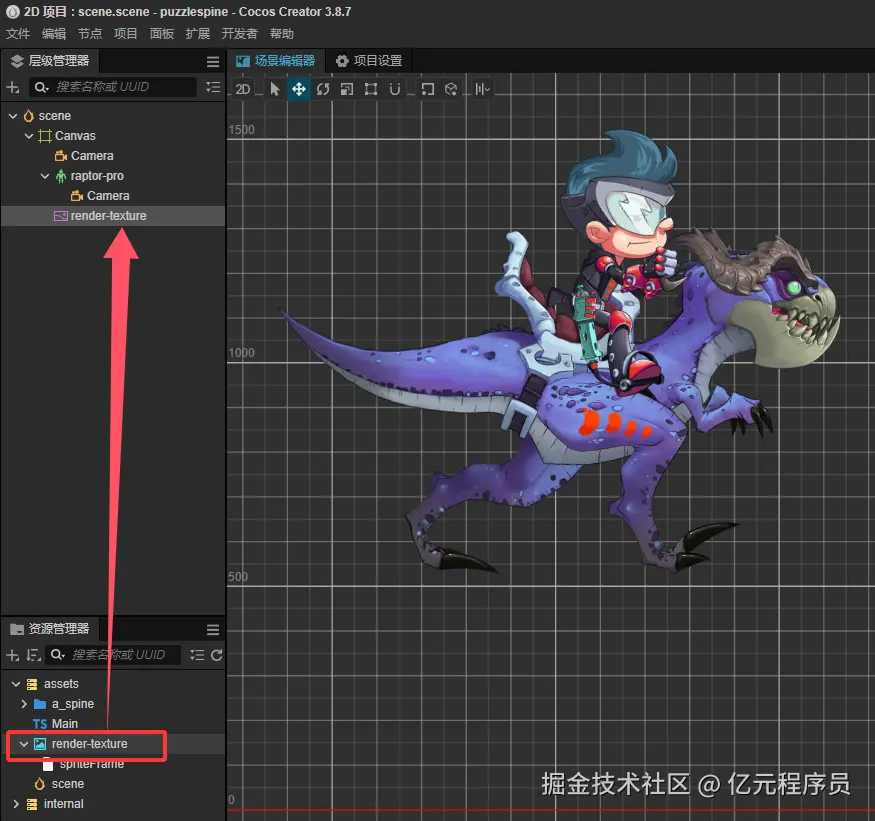Image resolution: width=875 pixels, height=821 pixels.
Task: Open the 文件 menu
Action: [18, 33]
